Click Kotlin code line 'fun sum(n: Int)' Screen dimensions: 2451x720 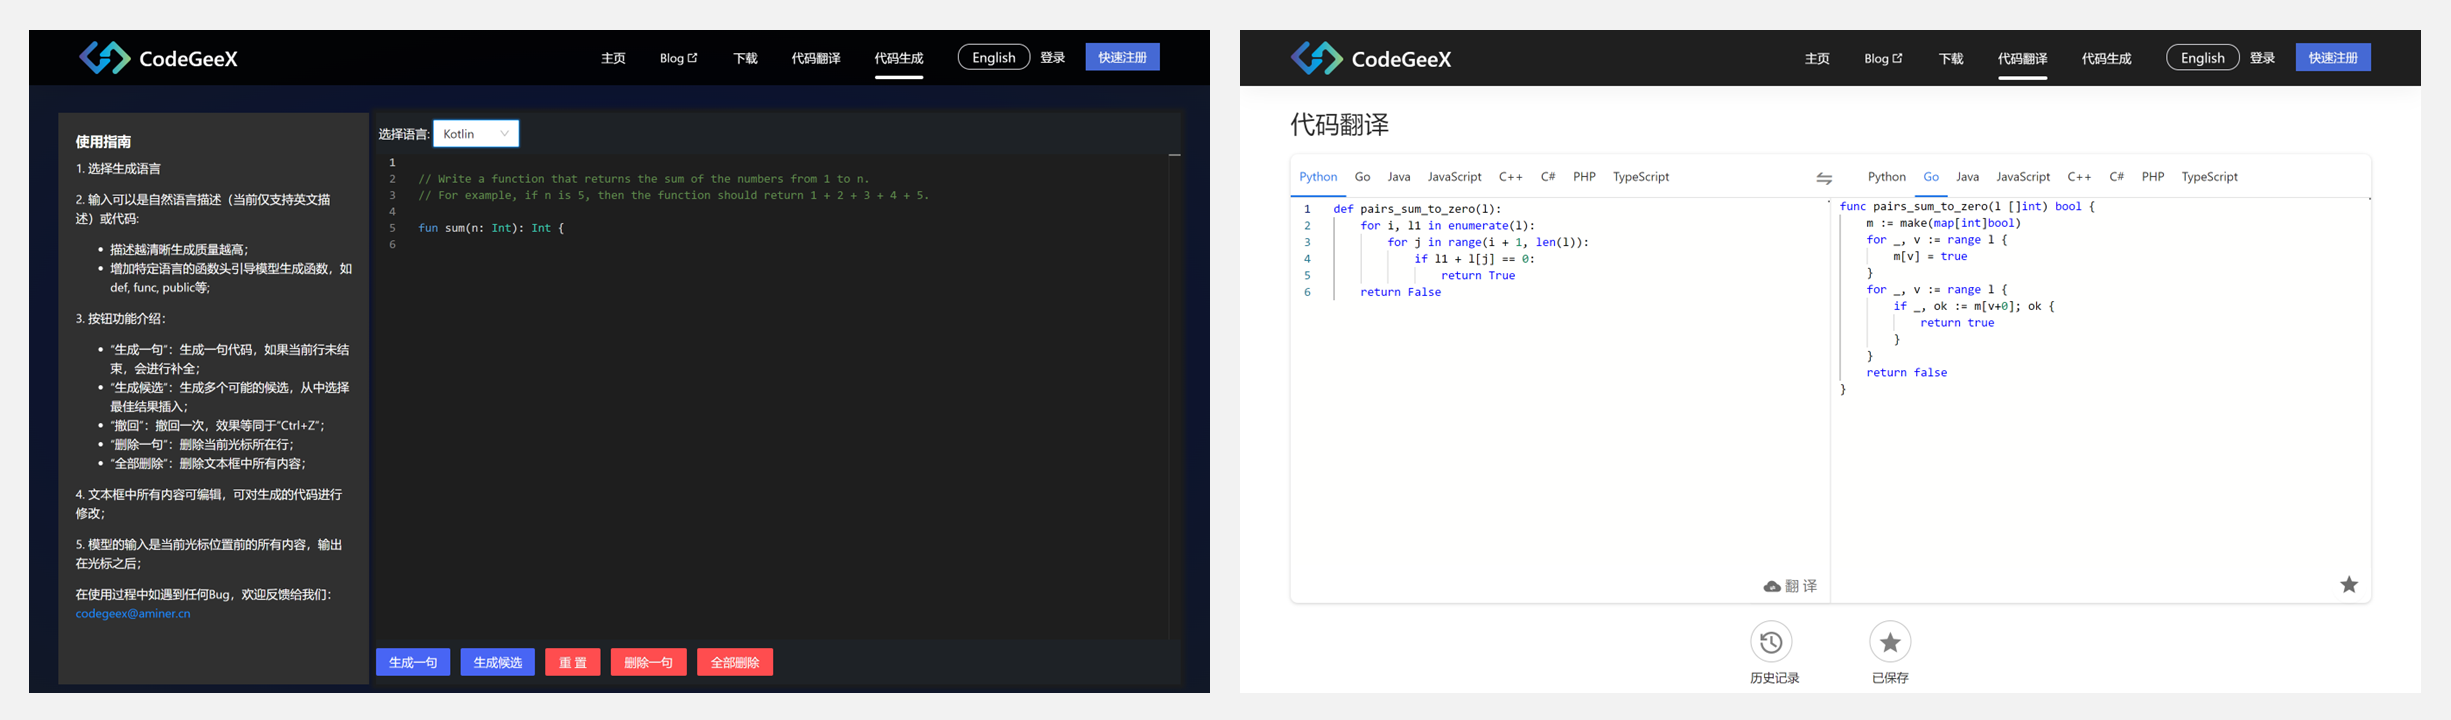[x=491, y=228]
